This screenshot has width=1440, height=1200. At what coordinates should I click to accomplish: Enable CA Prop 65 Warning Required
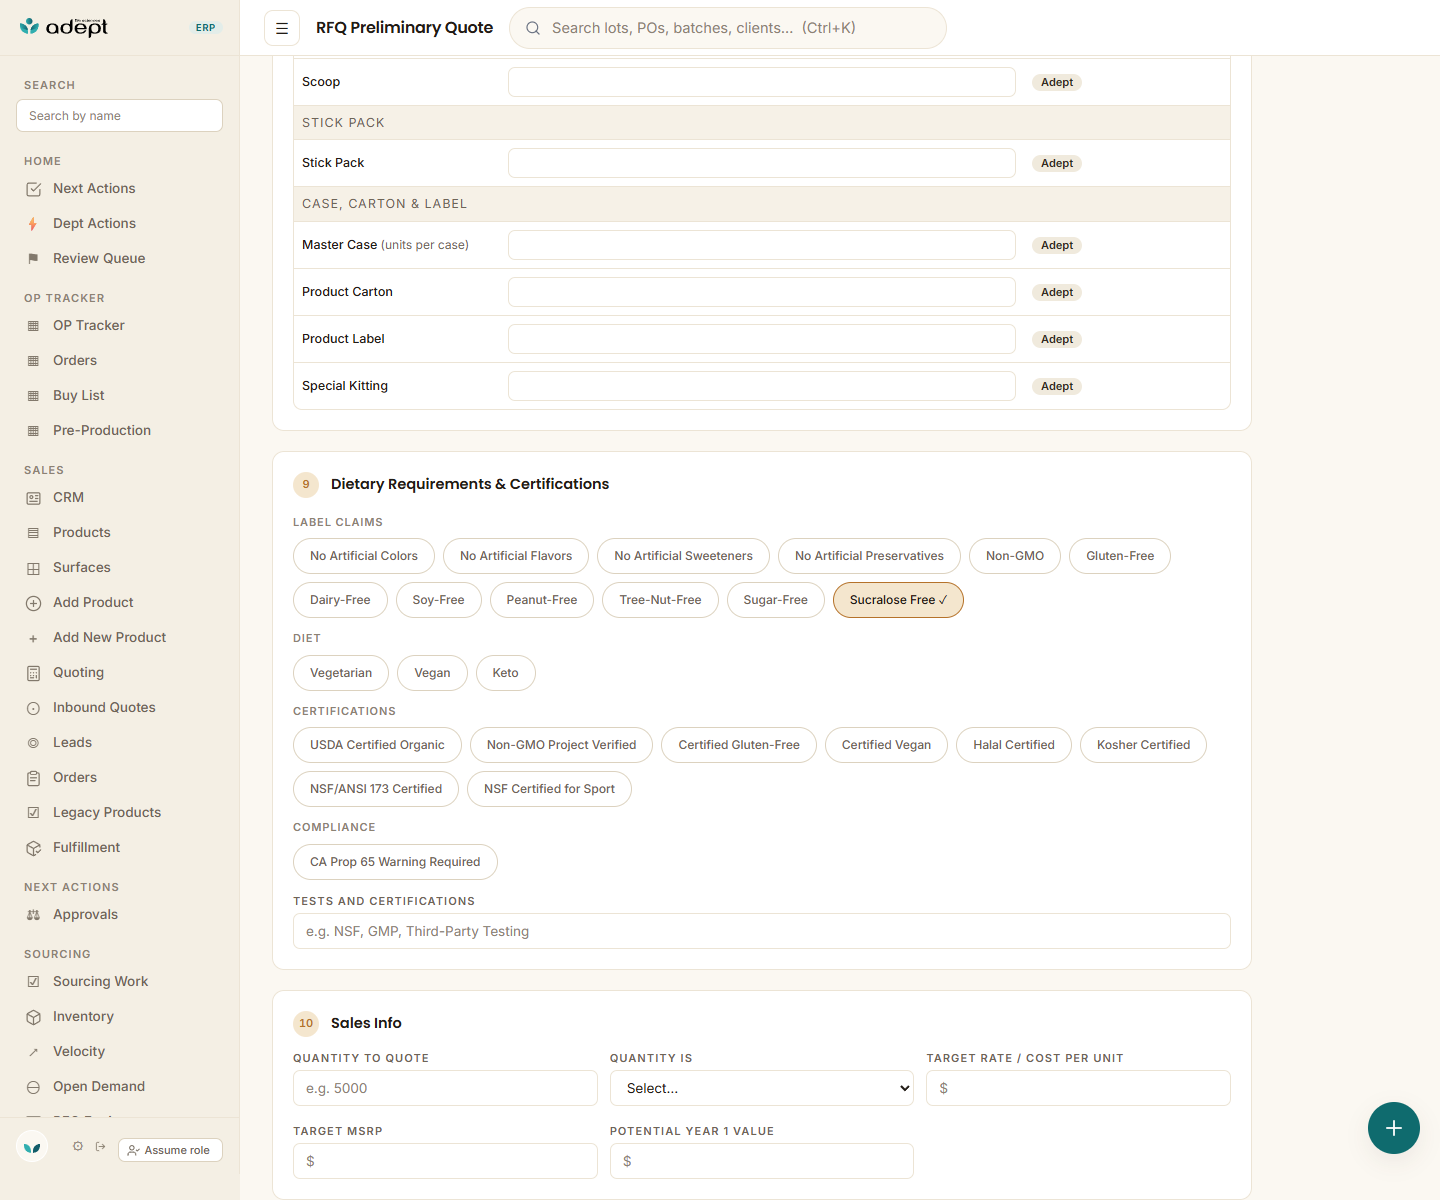tap(395, 862)
